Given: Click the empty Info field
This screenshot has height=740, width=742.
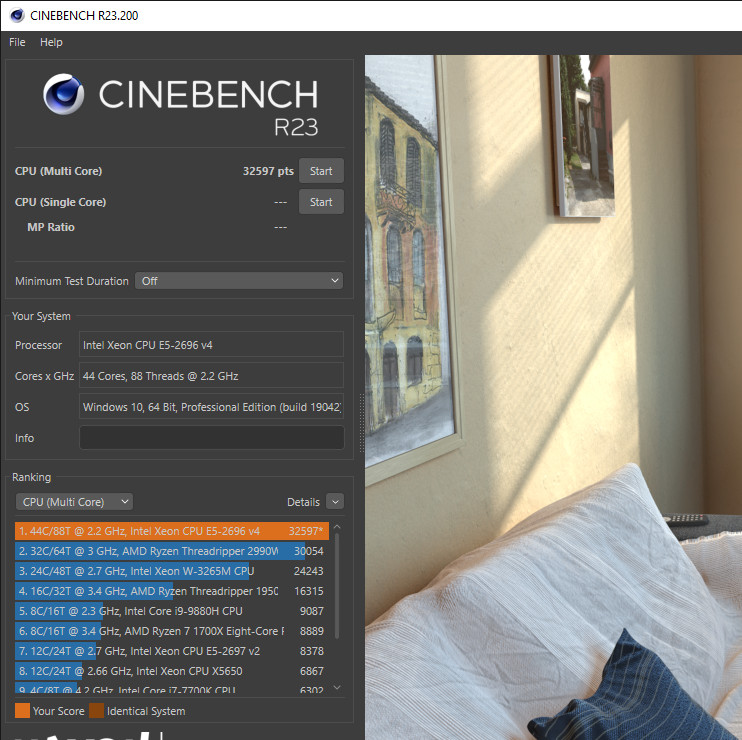Looking at the screenshot, I should (x=211, y=438).
